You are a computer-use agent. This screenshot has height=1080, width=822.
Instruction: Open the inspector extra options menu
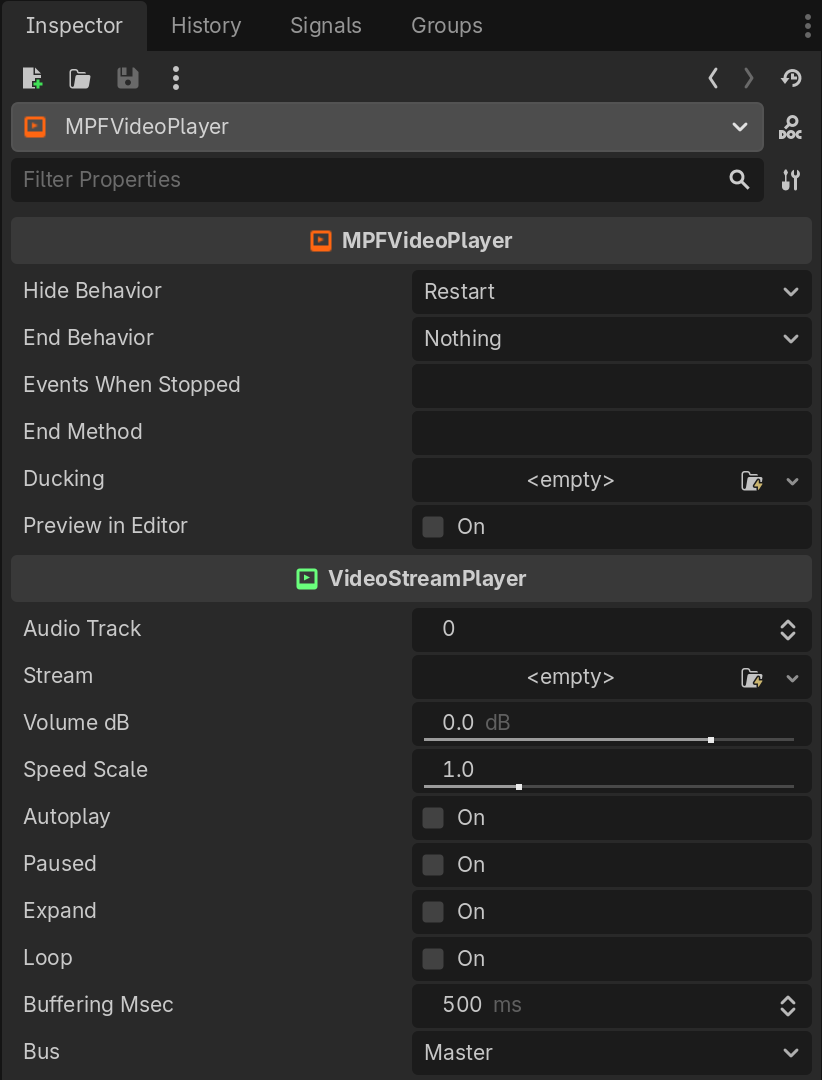click(x=176, y=78)
